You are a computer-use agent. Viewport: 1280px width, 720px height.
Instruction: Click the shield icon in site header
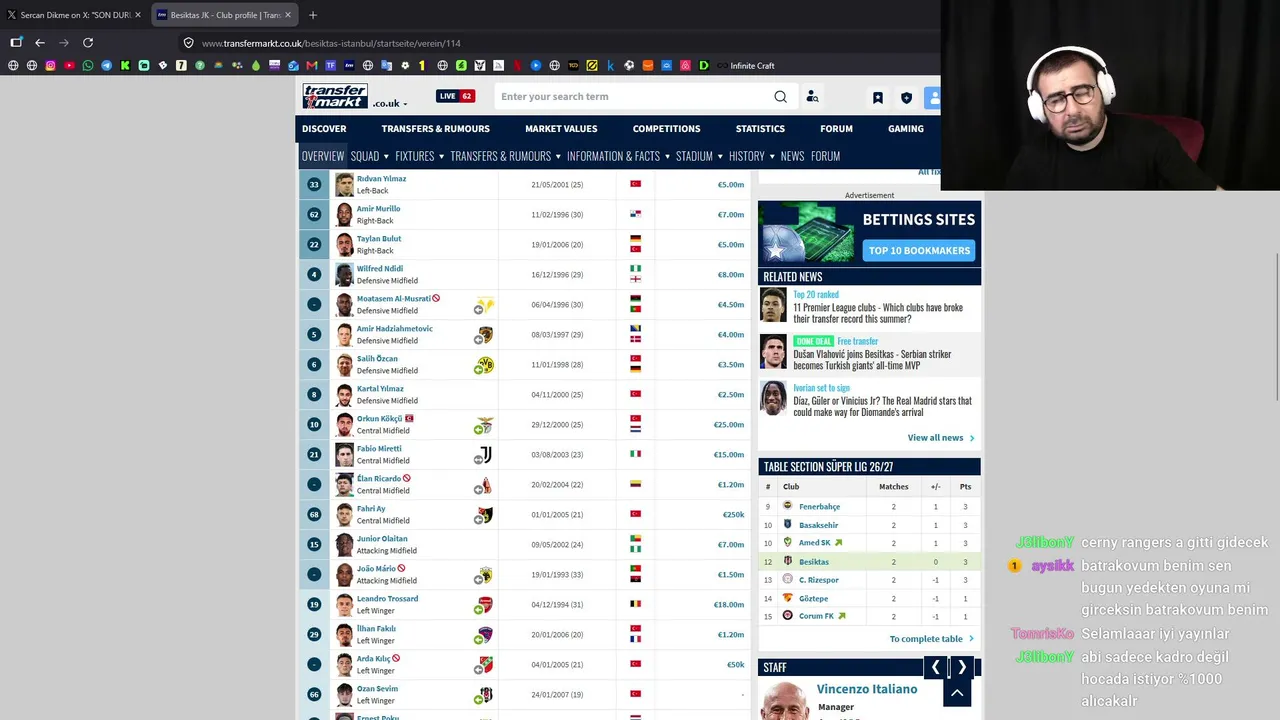(906, 98)
